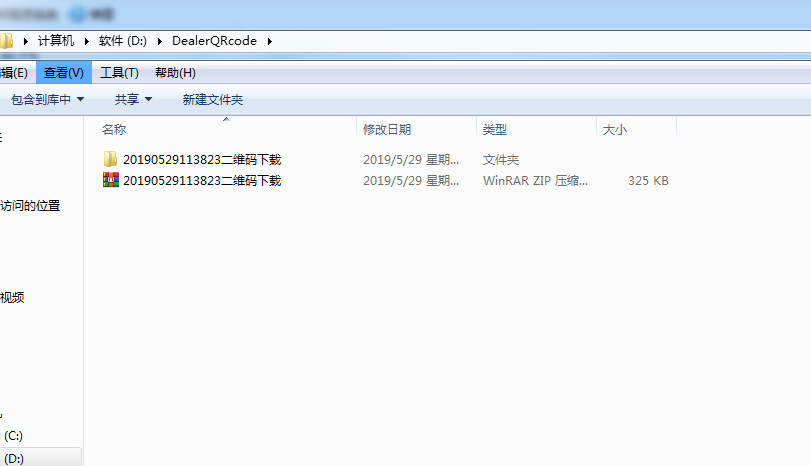This screenshot has height=466, width=811.
Task: Expand the arrow after DealerQRcode breadcrumb
Action: click(x=269, y=41)
